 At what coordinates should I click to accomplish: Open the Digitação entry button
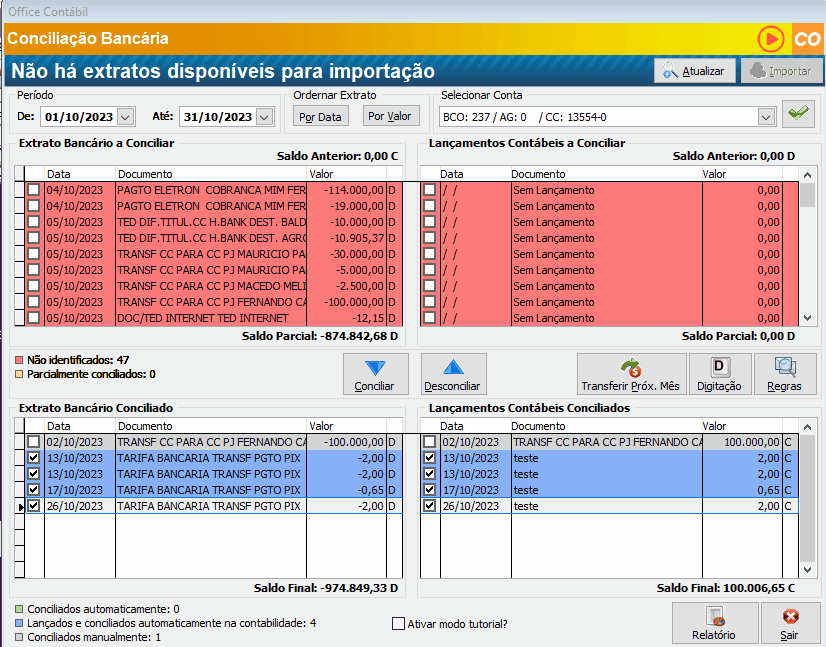click(x=718, y=374)
